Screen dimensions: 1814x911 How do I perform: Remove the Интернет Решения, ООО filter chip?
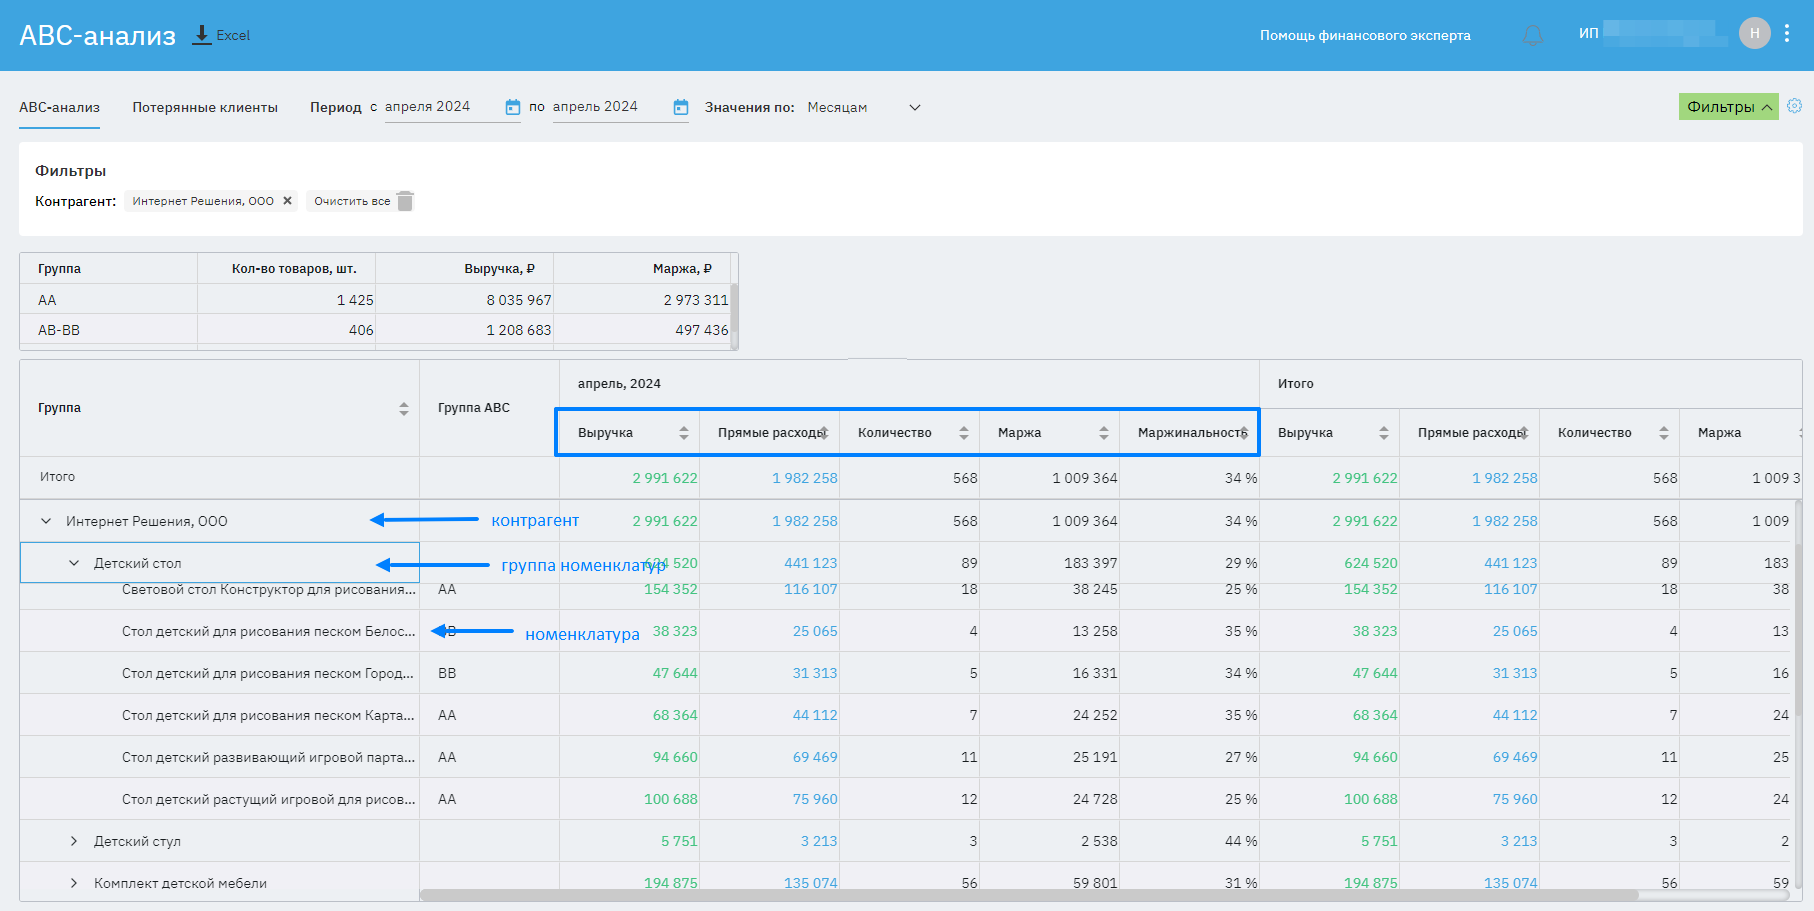[x=287, y=201]
